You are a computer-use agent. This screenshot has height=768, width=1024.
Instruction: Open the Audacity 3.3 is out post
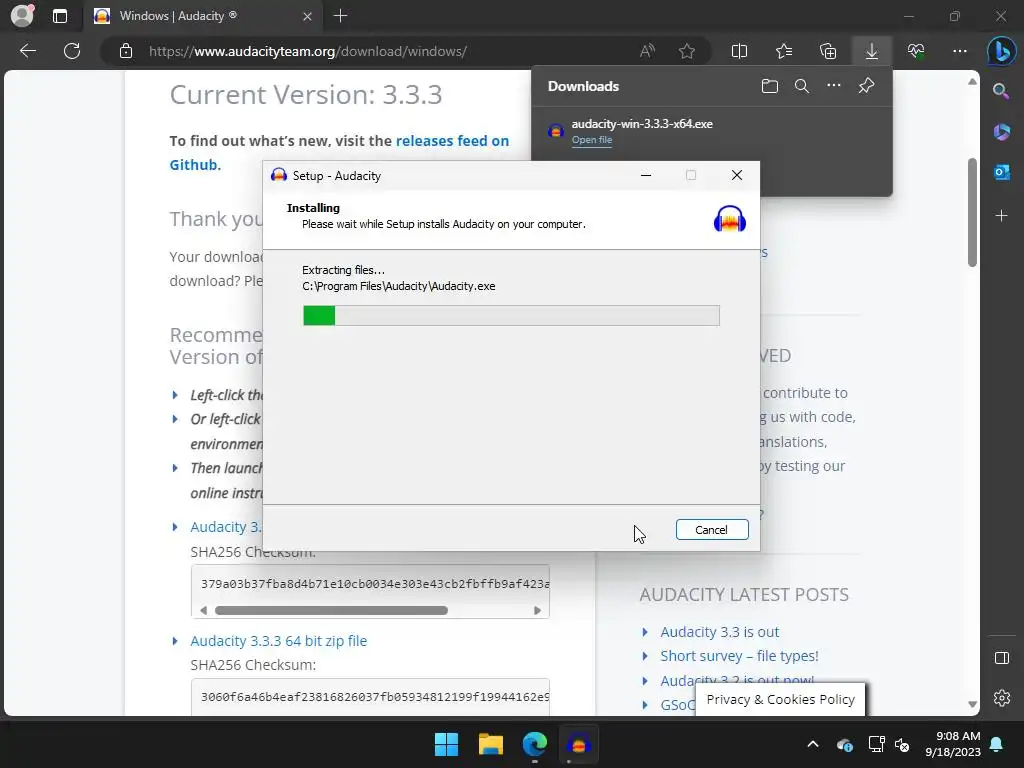(719, 632)
